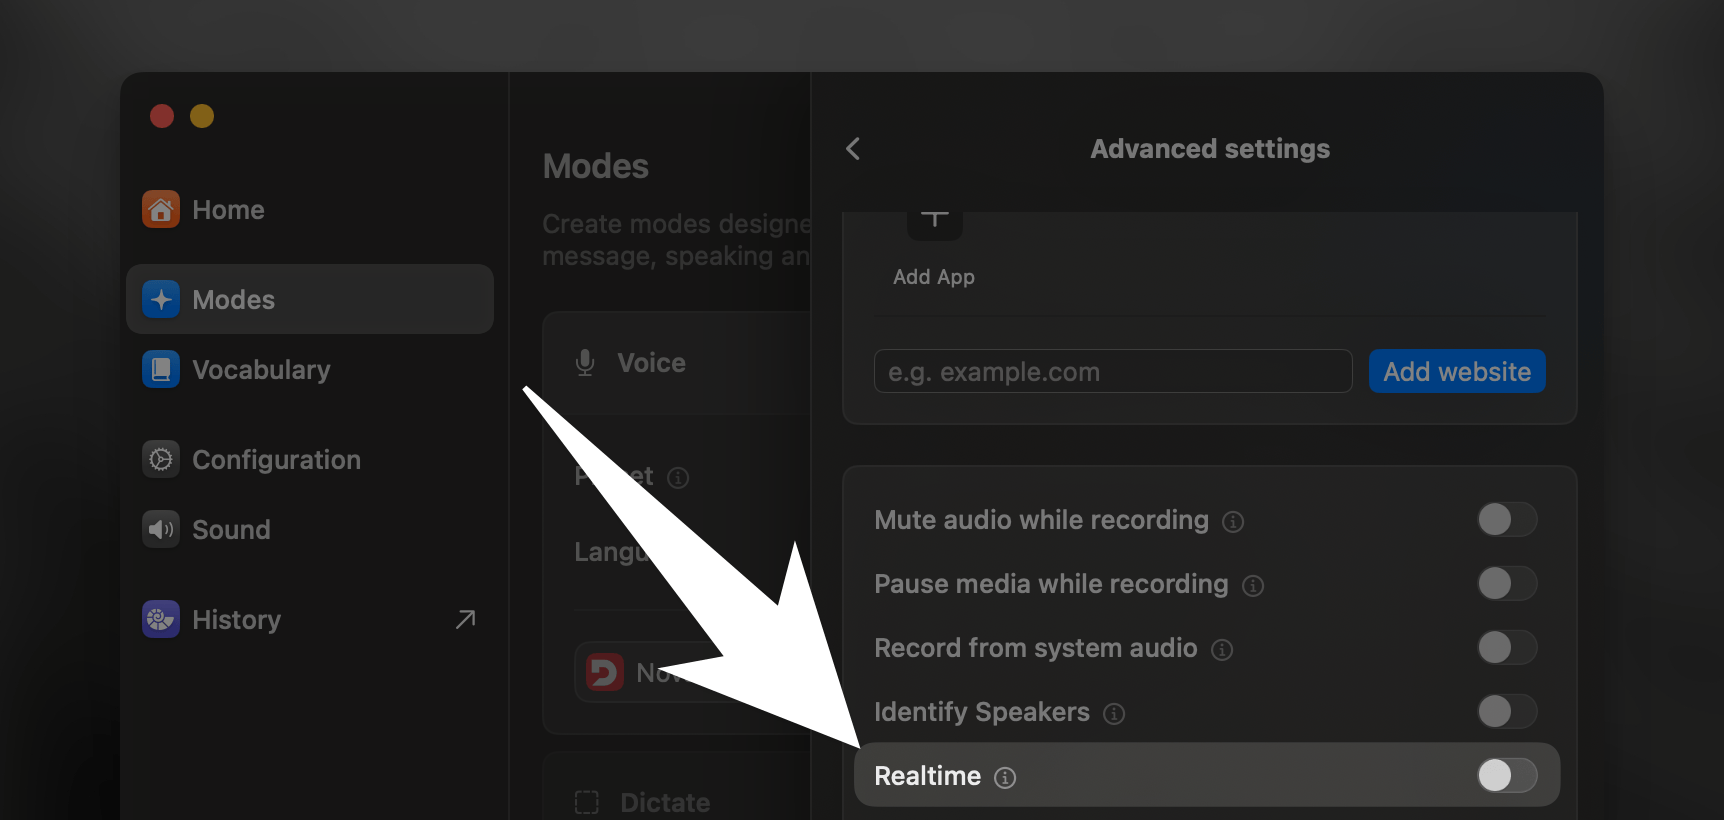Enable Identify Speakers switch
1724x820 pixels.
pos(1507,711)
